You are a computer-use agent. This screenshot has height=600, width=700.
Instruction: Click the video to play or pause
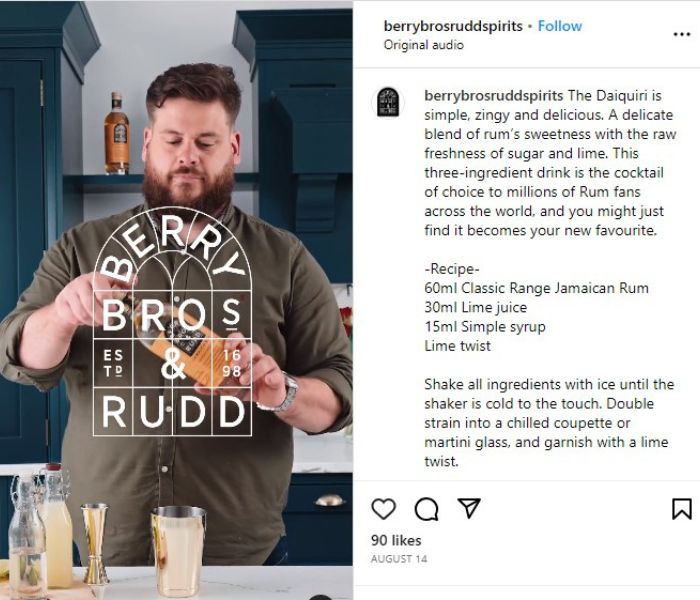(176, 300)
